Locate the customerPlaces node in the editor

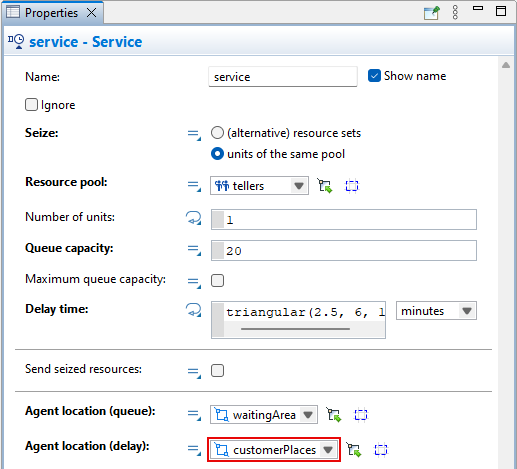381,450
